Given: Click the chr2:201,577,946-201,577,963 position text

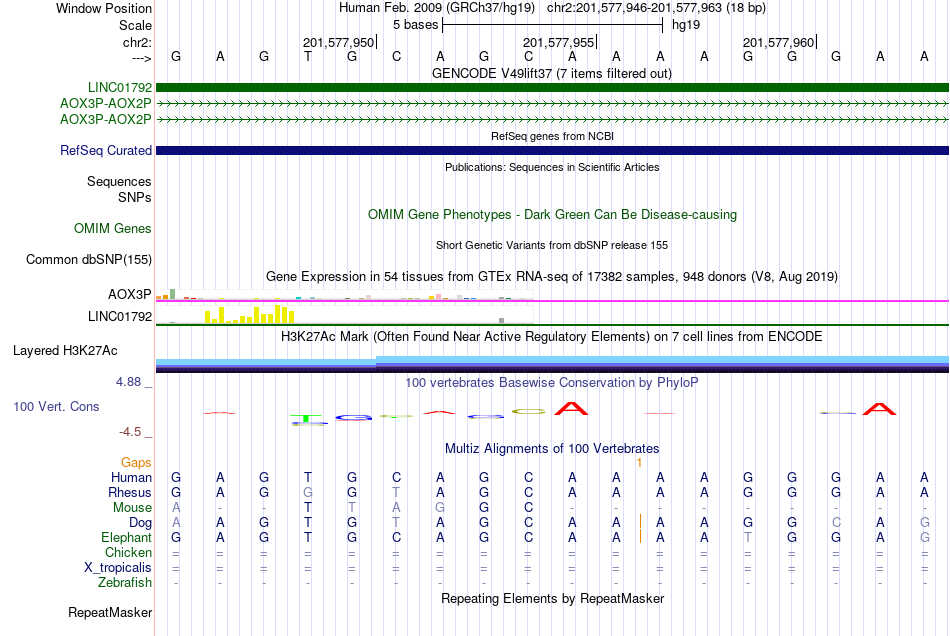Looking at the screenshot, I should tap(656, 8).
